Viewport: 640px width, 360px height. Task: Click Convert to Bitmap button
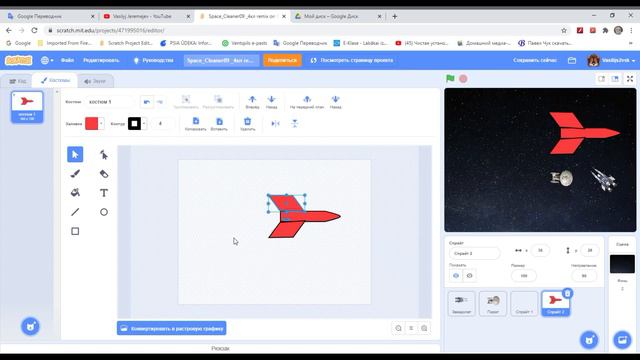pos(171,328)
